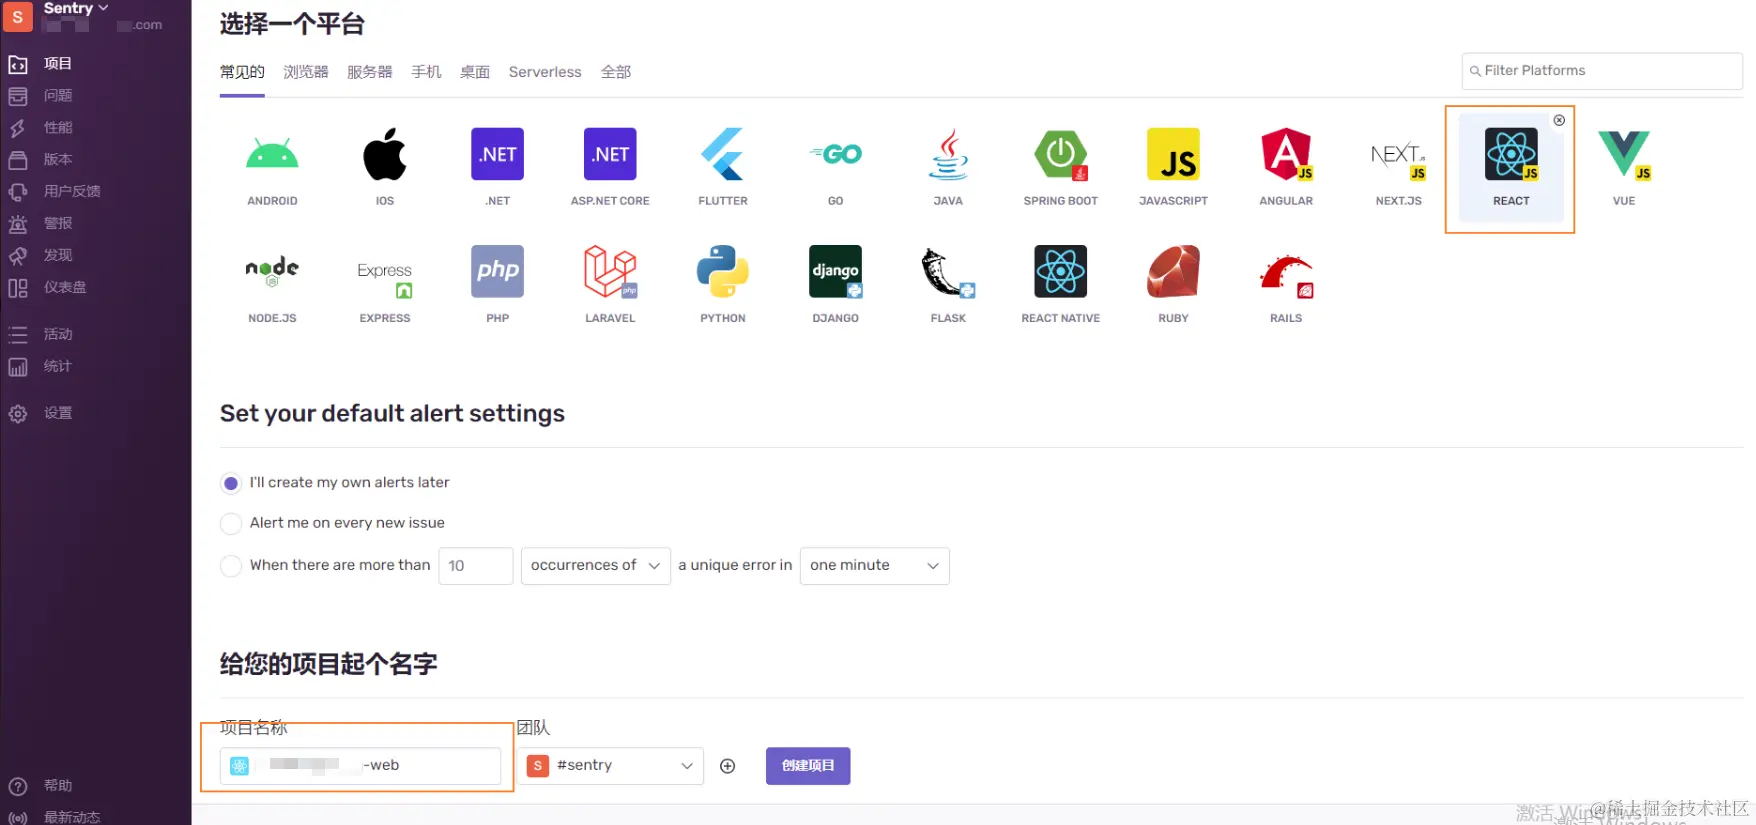Open the "occurrences of" dropdown
Viewport: 1756px width, 825px height.
coord(596,566)
